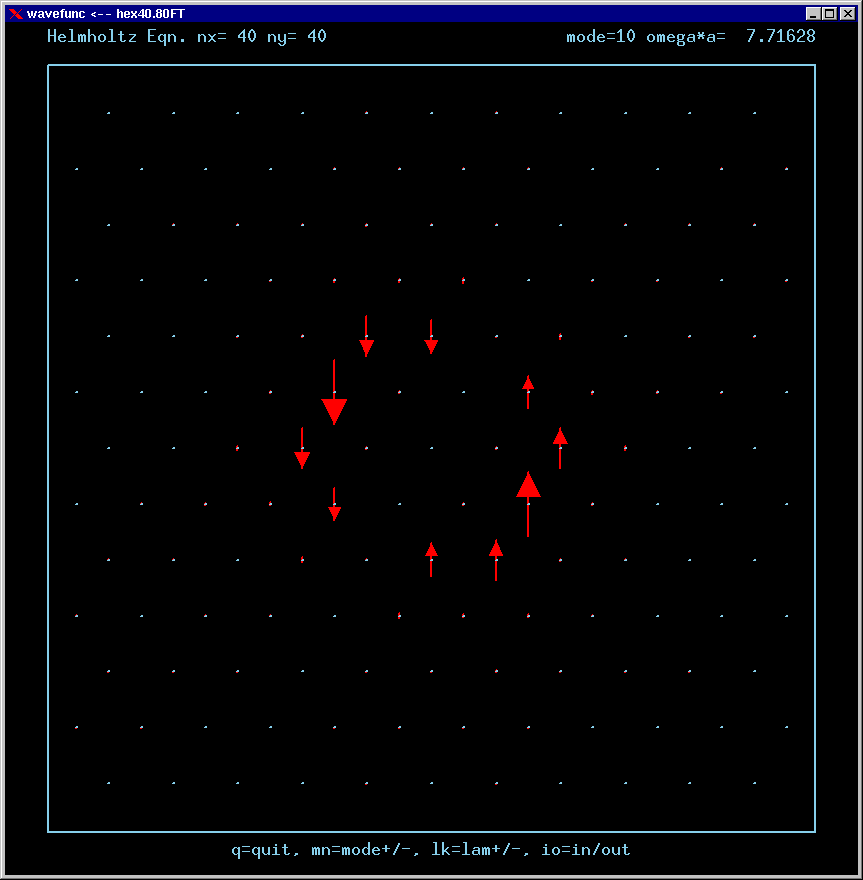Click the 'omega*a=' label
Viewport: 863px width, 880px height.
click(686, 37)
